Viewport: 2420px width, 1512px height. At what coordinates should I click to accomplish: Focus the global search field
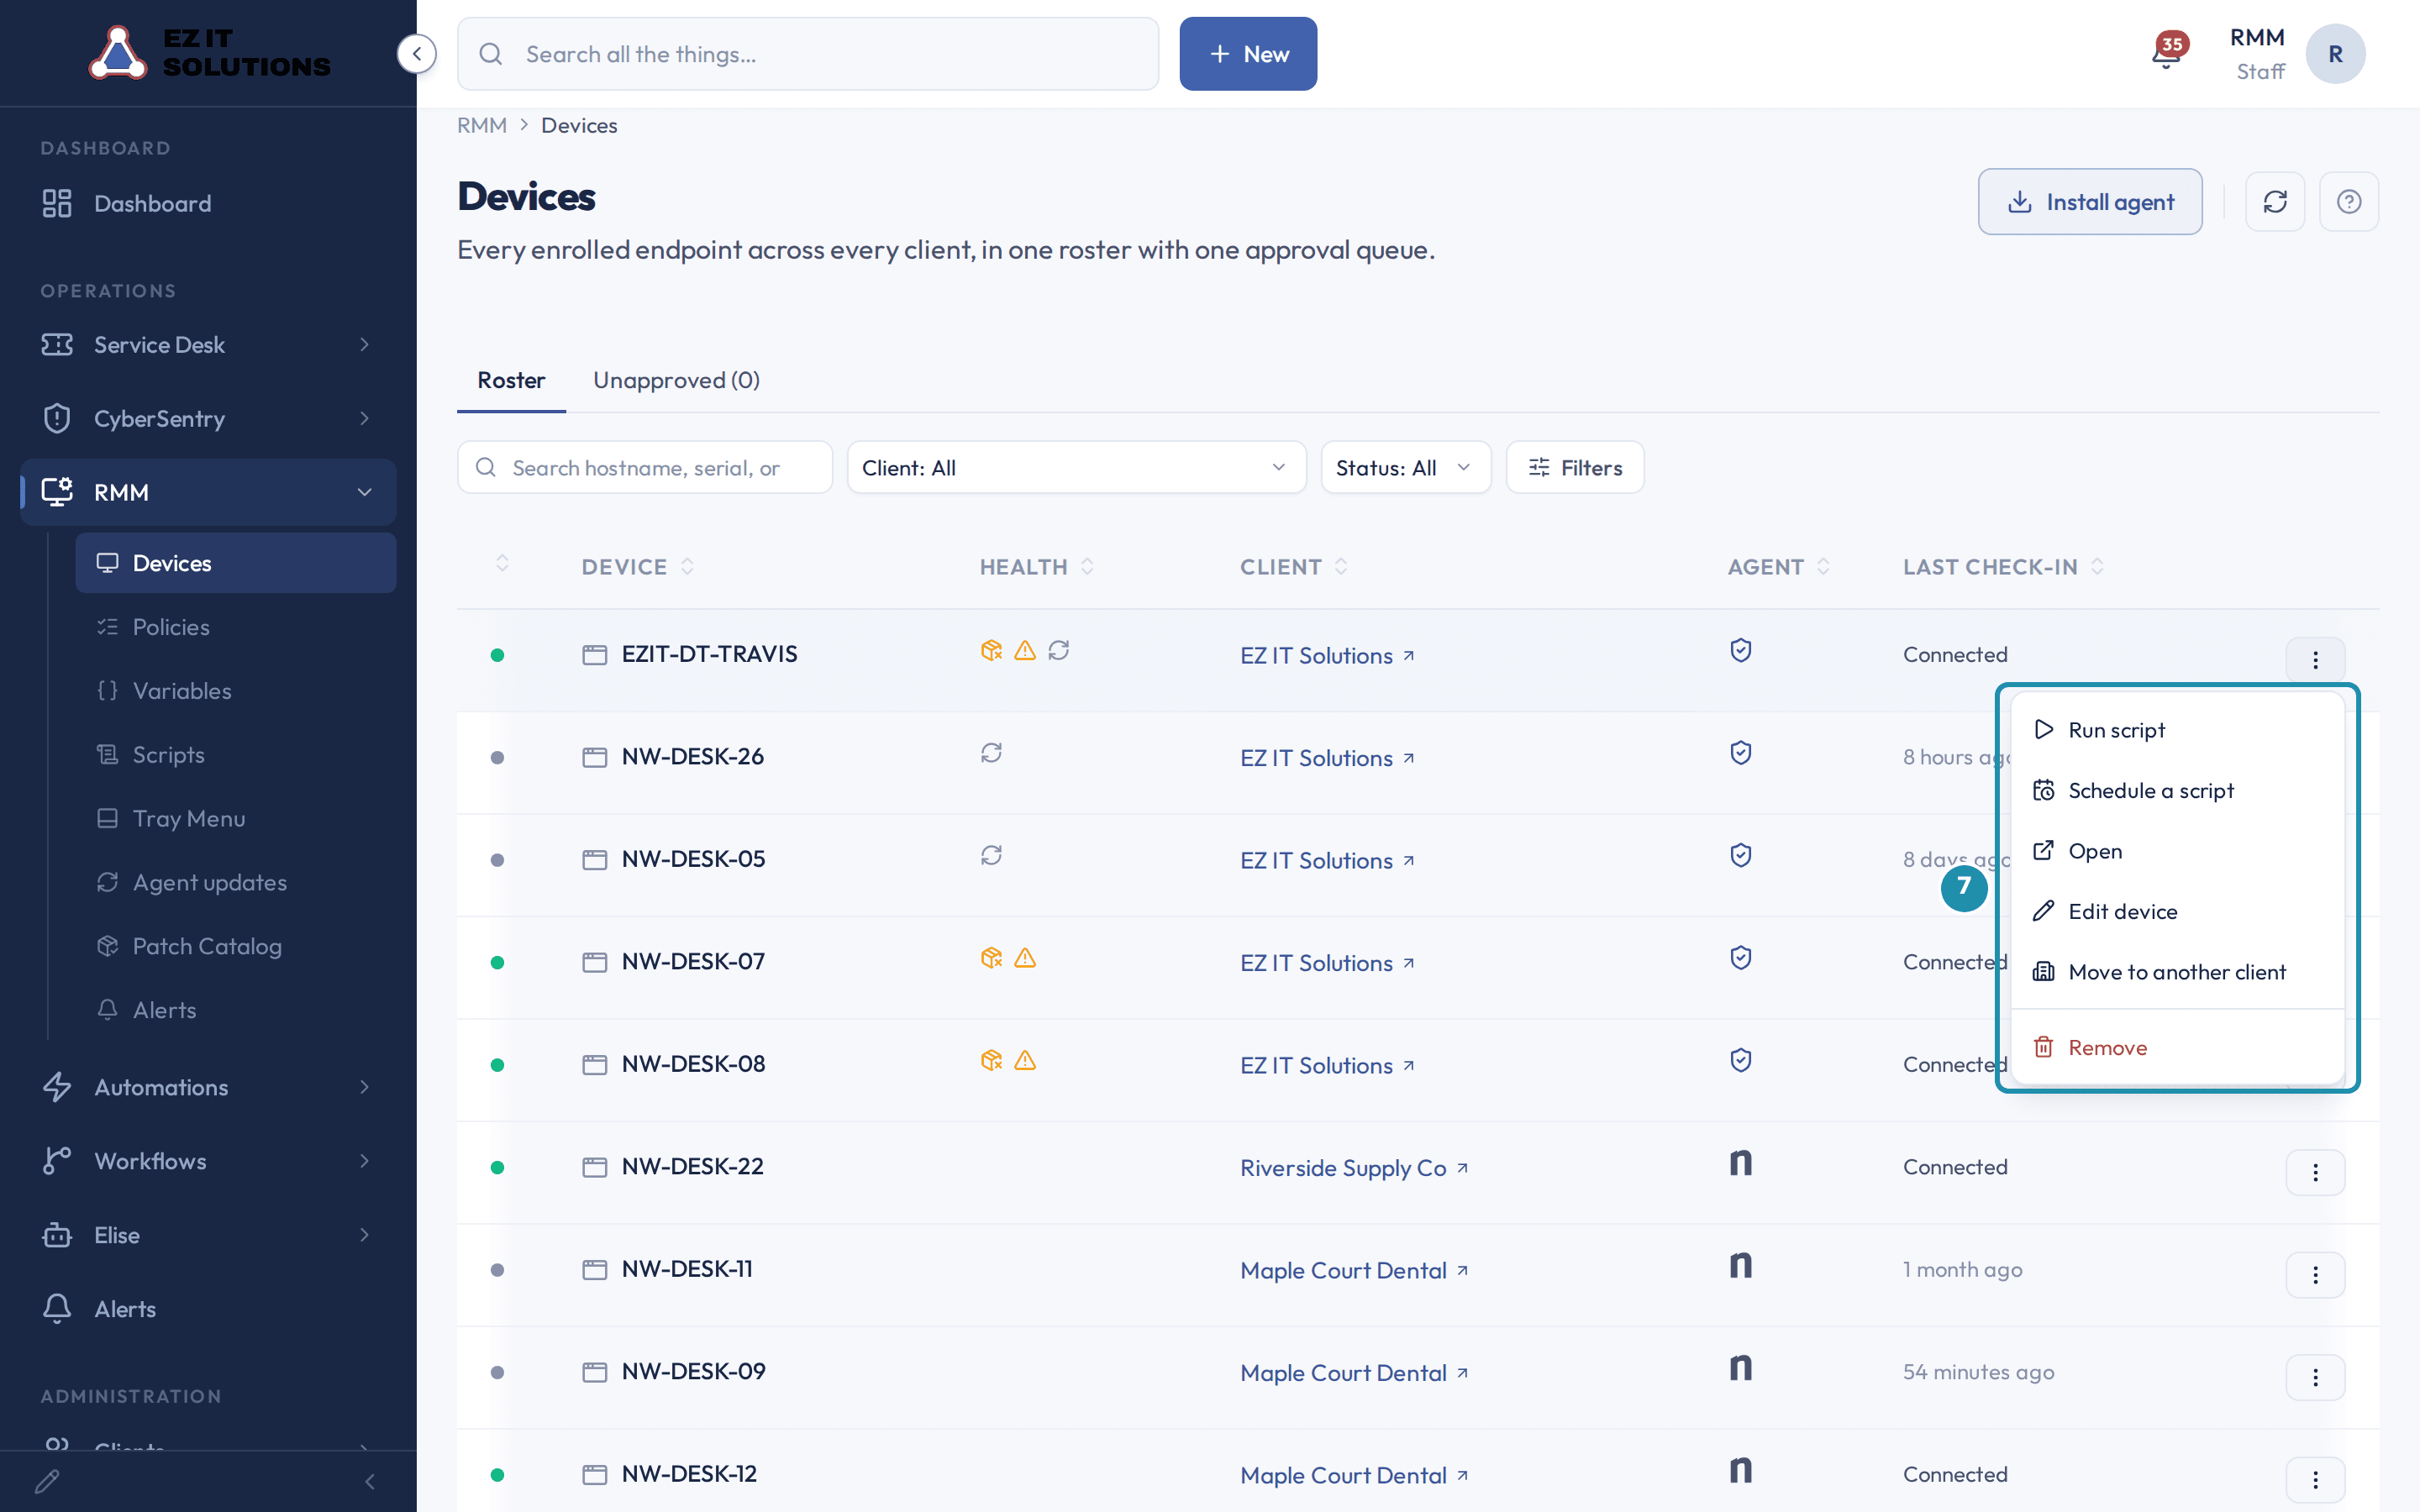[808, 54]
